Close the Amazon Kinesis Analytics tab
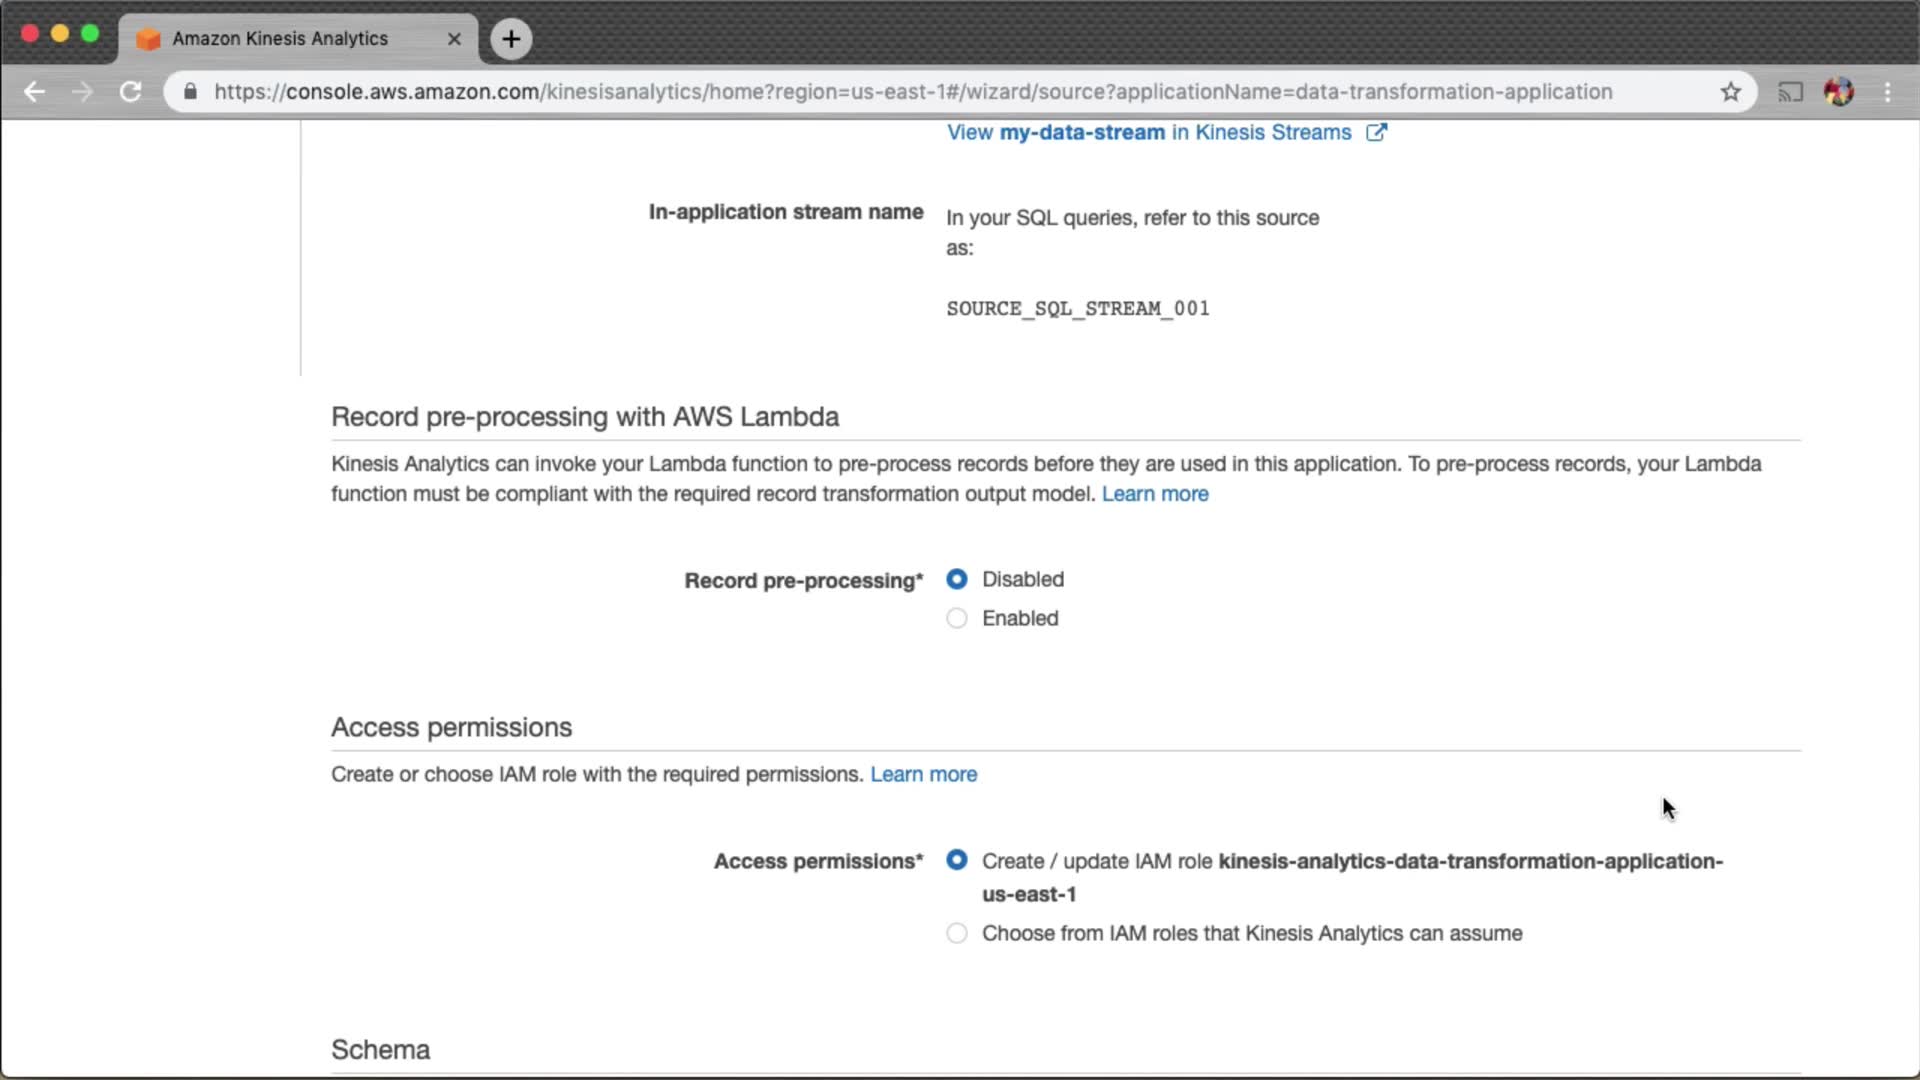This screenshot has width=1920, height=1080. (454, 39)
